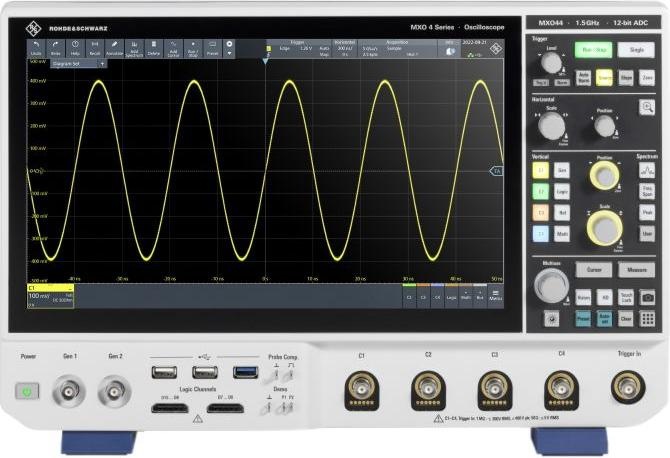Push the Clear button
This screenshot has width=670, height=458.
[x=626, y=319]
